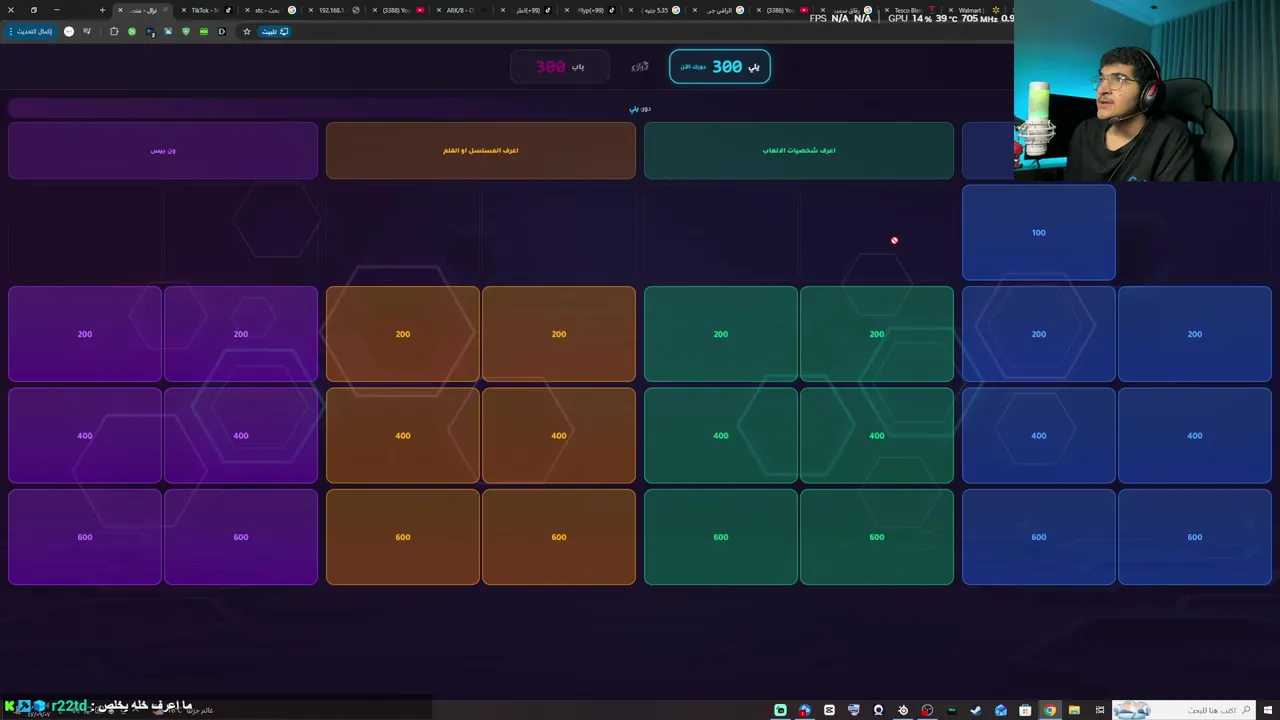Open the right blue 600 card
This screenshot has height=720, width=1280.
[1195, 537]
